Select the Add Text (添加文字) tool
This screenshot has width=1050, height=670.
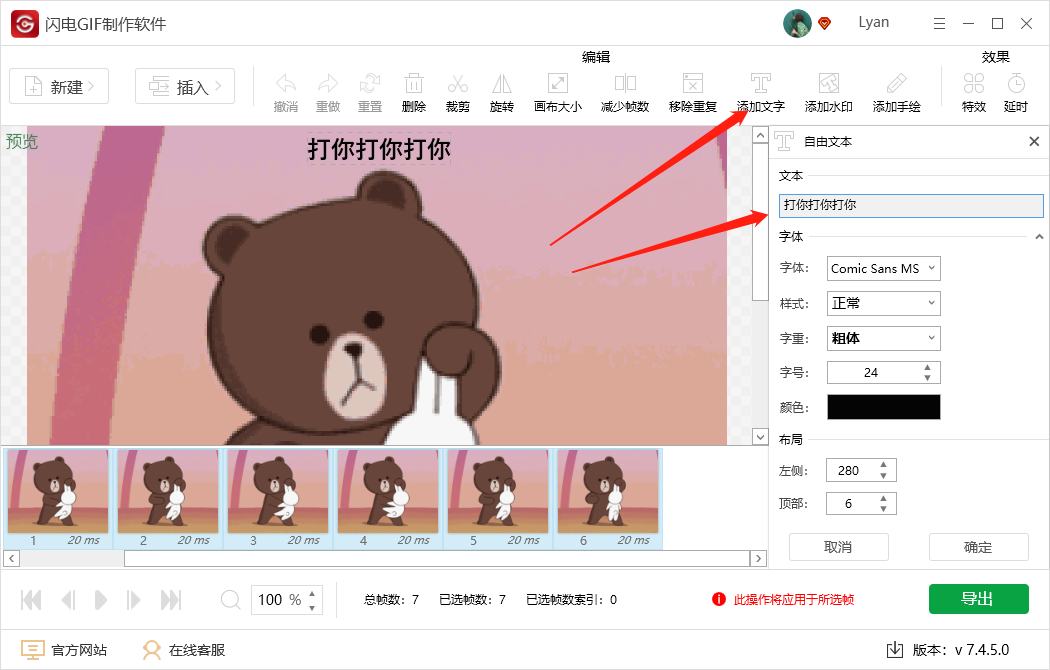pyautogui.click(x=761, y=84)
